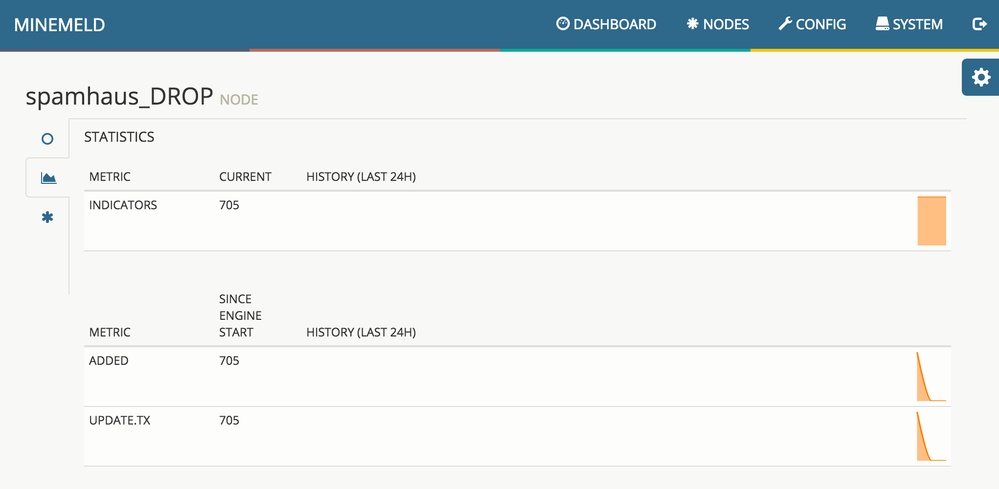Click the spamhaus_DROP node title
This screenshot has width=999, height=489.
(x=119, y=96)
